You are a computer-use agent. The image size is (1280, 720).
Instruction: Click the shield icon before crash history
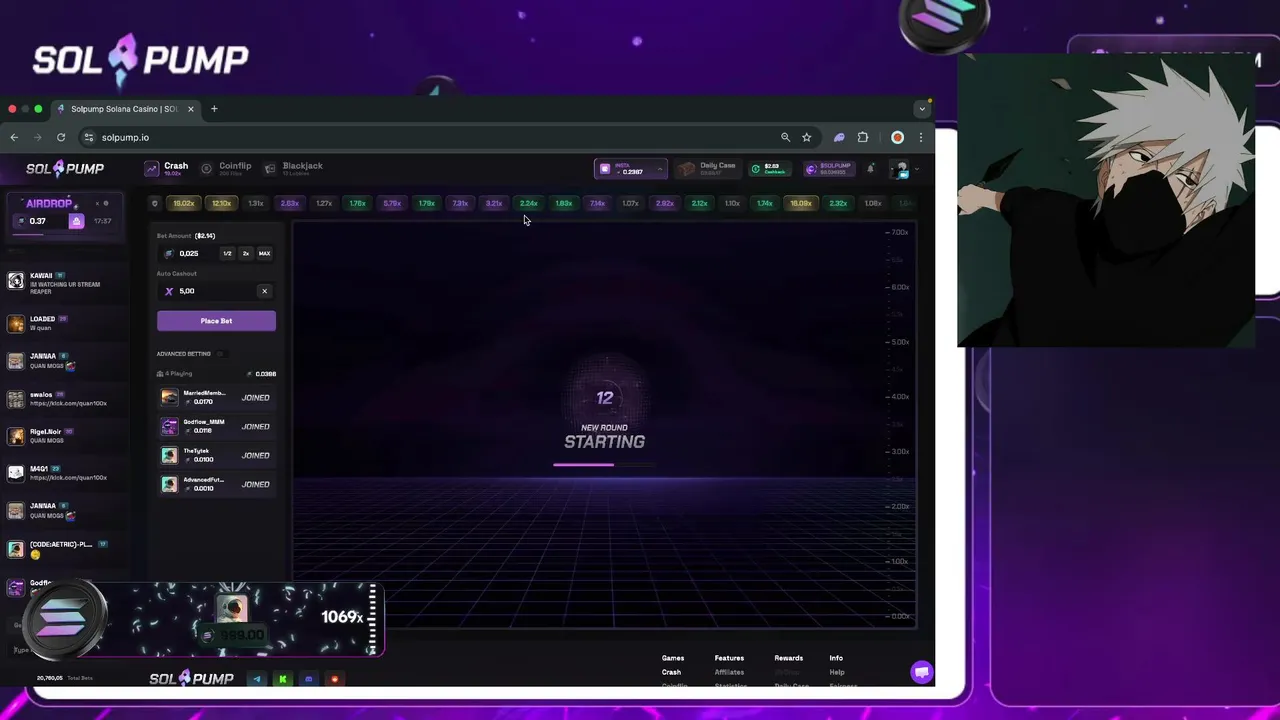point(154,203)
